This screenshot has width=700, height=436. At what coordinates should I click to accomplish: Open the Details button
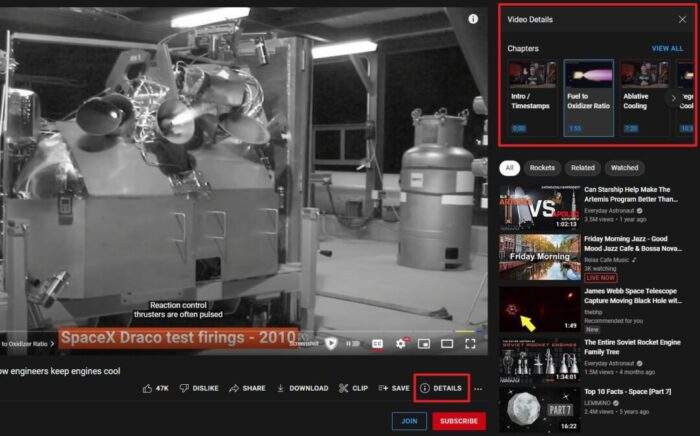(x=441, y=388)
